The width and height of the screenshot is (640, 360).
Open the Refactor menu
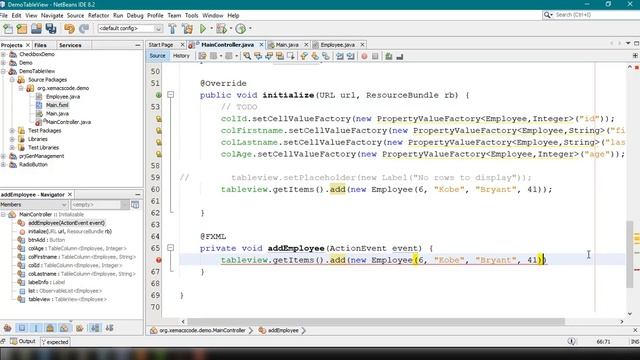[99, 15]
